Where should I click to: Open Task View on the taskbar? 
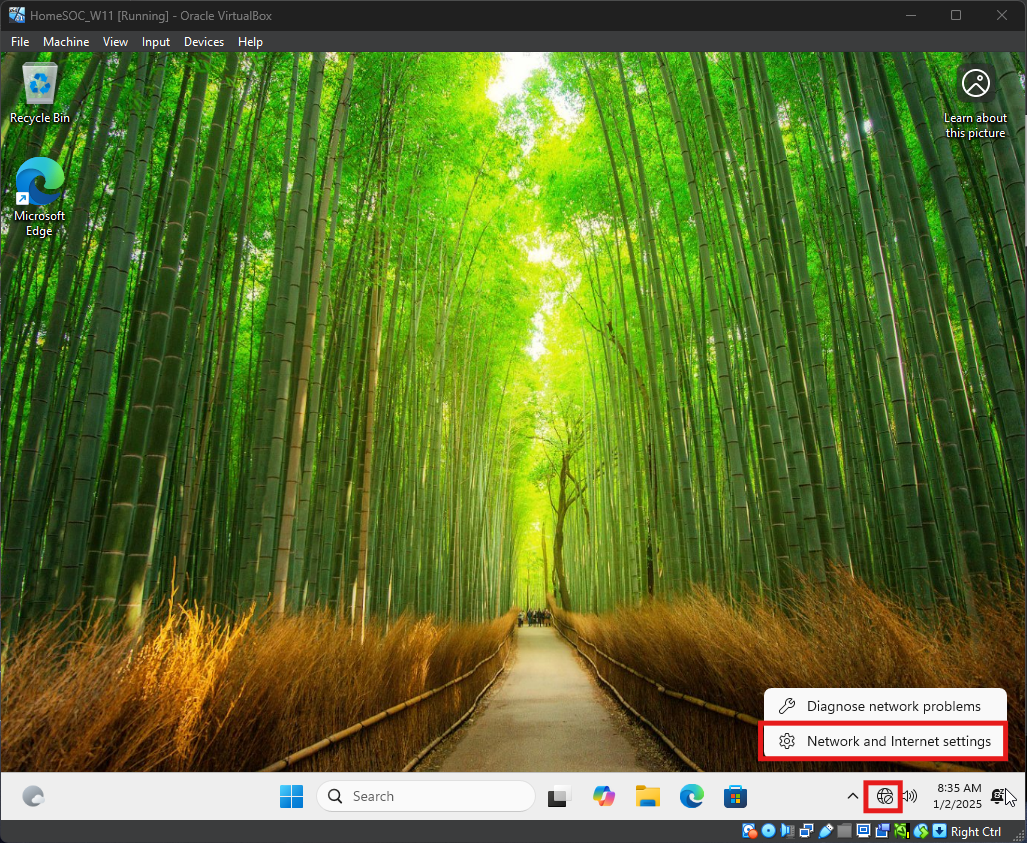tap(558, 796)
